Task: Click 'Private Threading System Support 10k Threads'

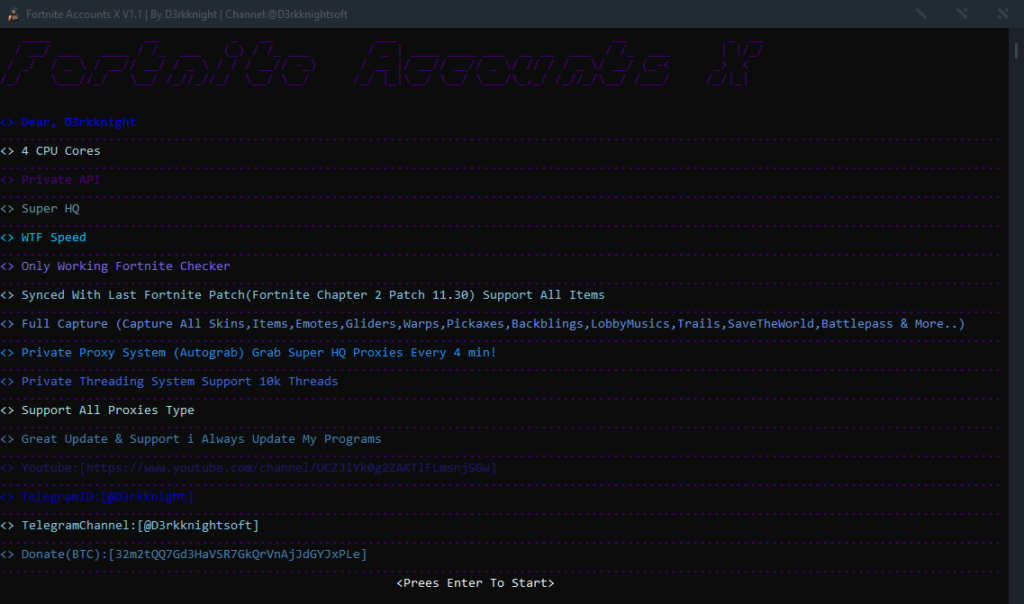Action: 180,381
